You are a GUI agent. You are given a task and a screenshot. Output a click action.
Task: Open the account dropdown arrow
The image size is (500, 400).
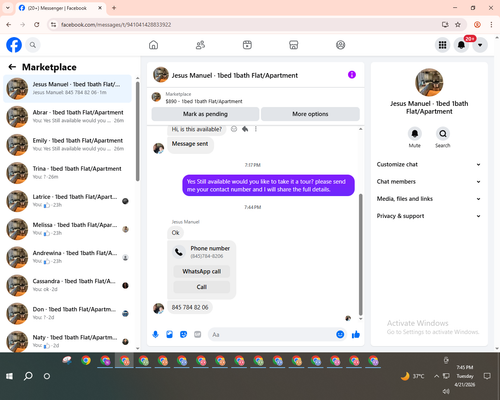coord(480,45)
